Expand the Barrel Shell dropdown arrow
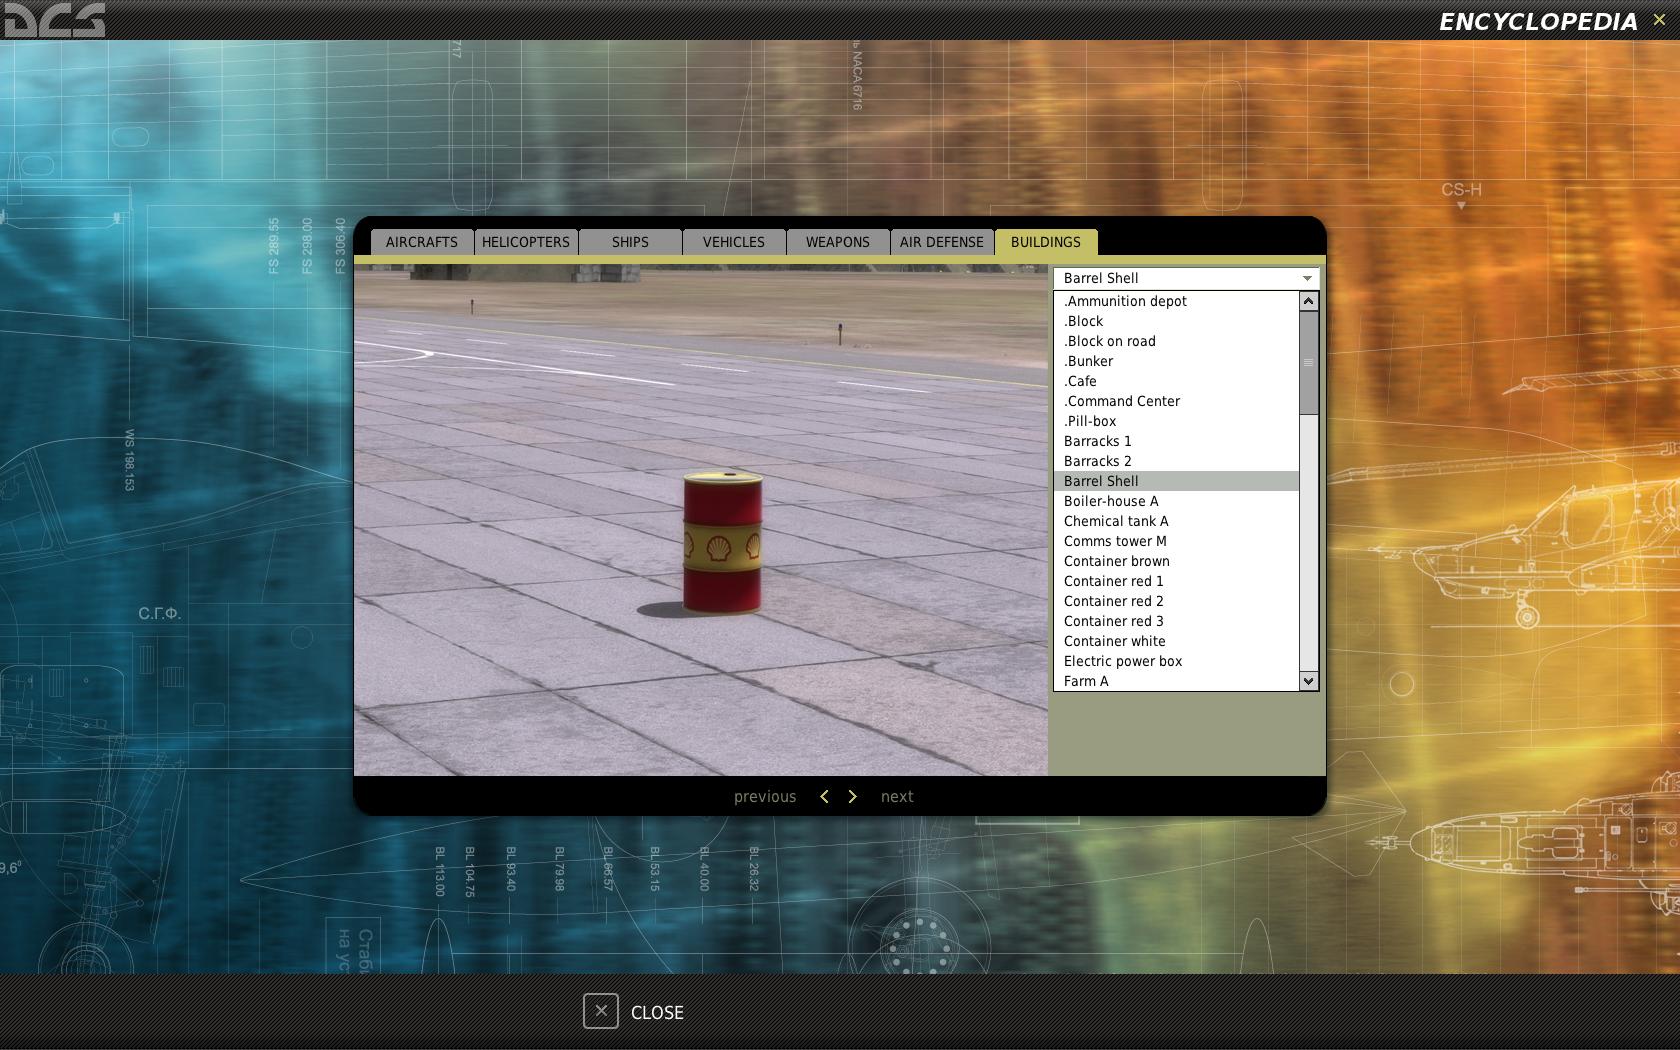 [x=1306, y=278]
